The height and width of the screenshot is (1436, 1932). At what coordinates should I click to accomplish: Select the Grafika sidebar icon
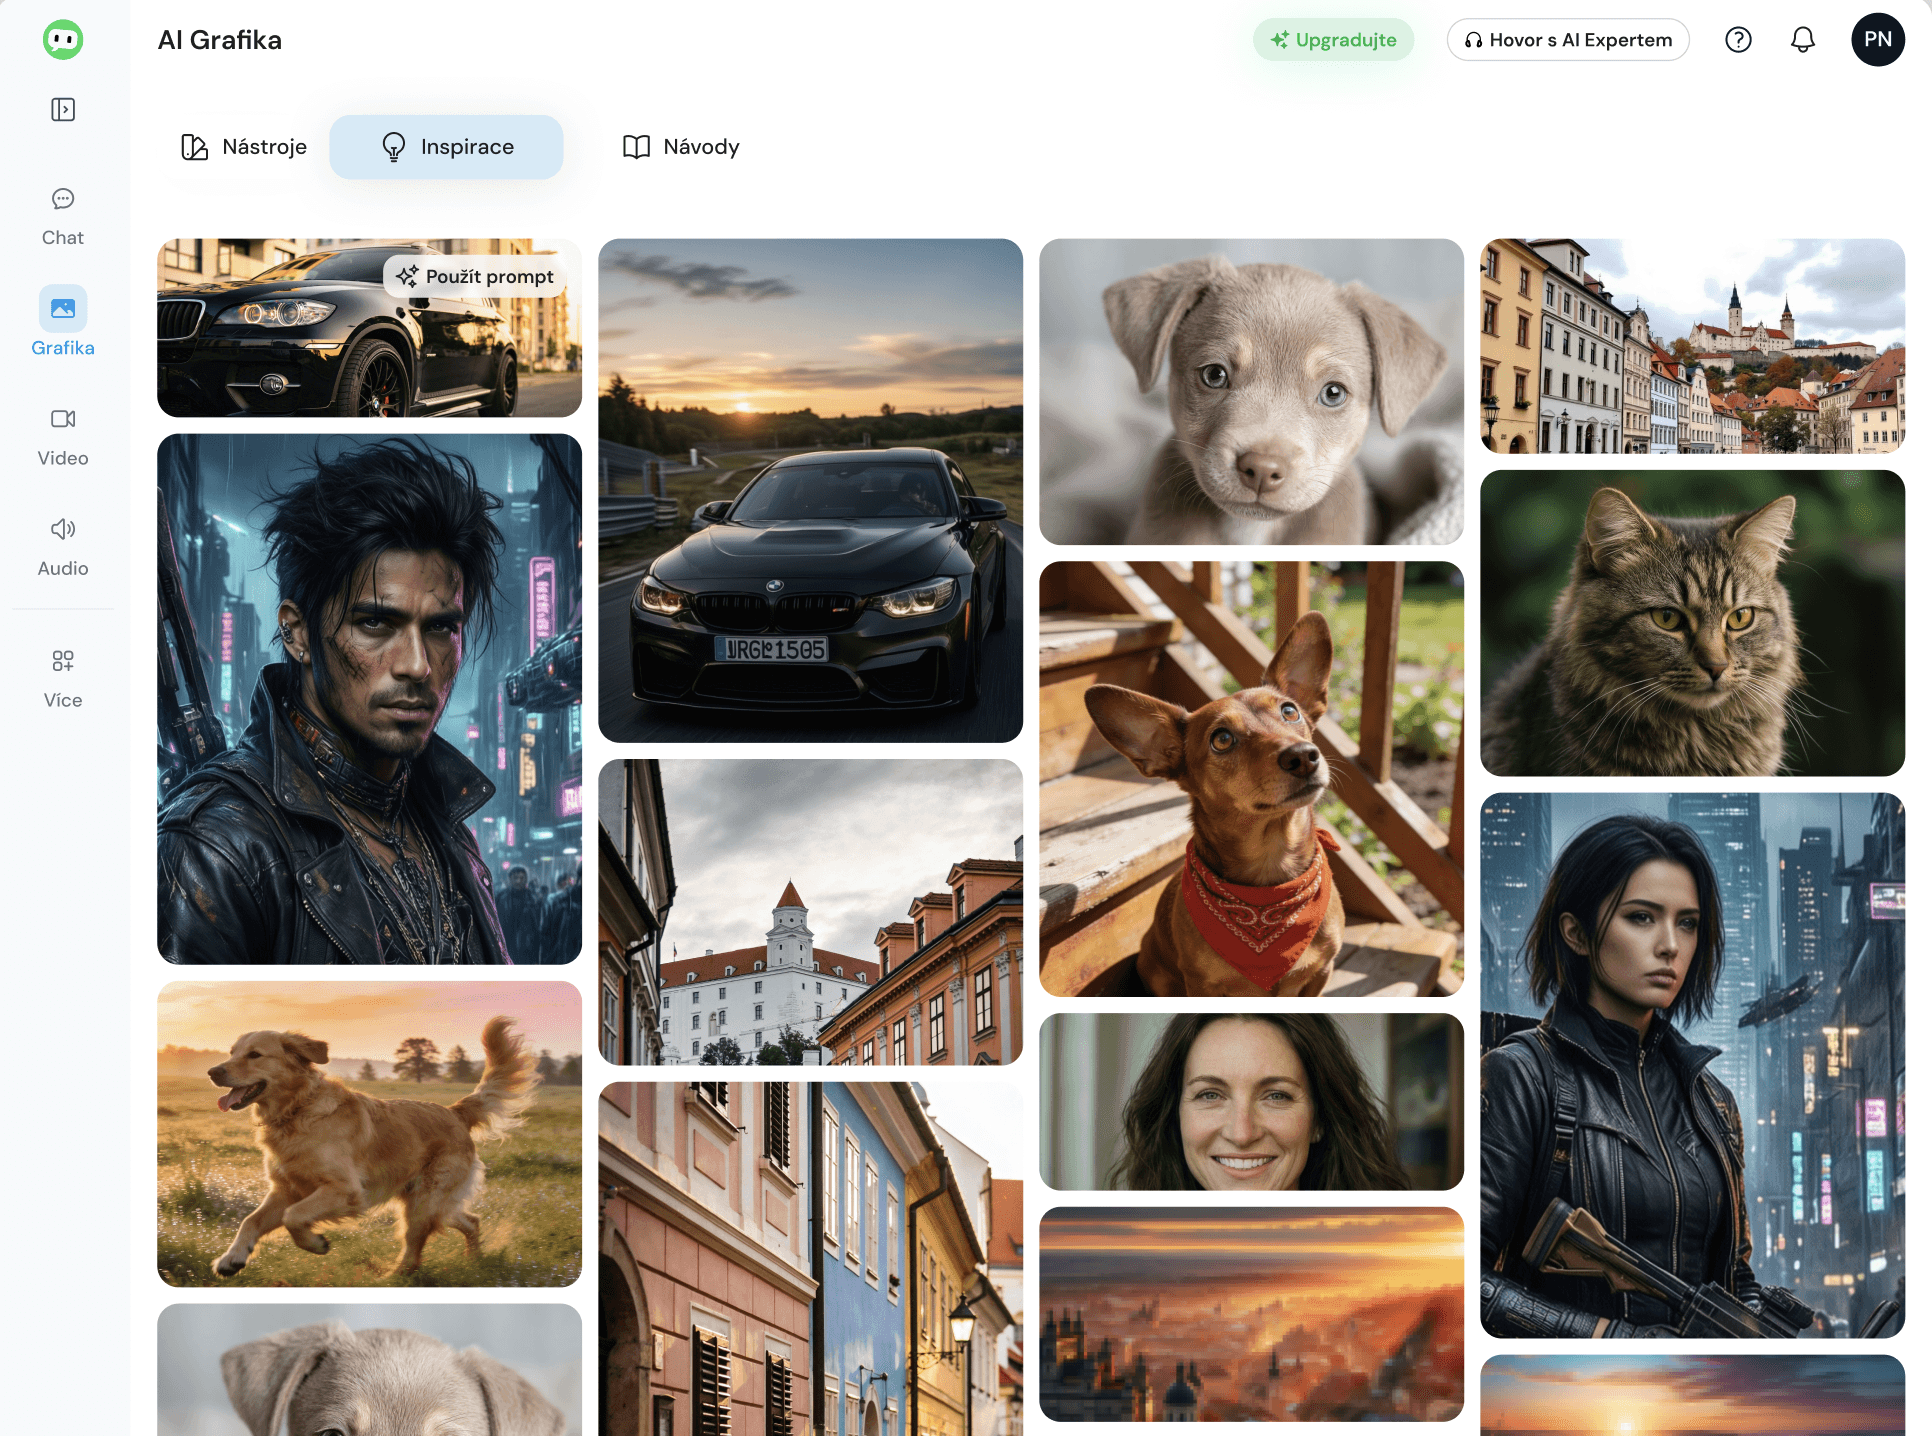click(63, 309)
